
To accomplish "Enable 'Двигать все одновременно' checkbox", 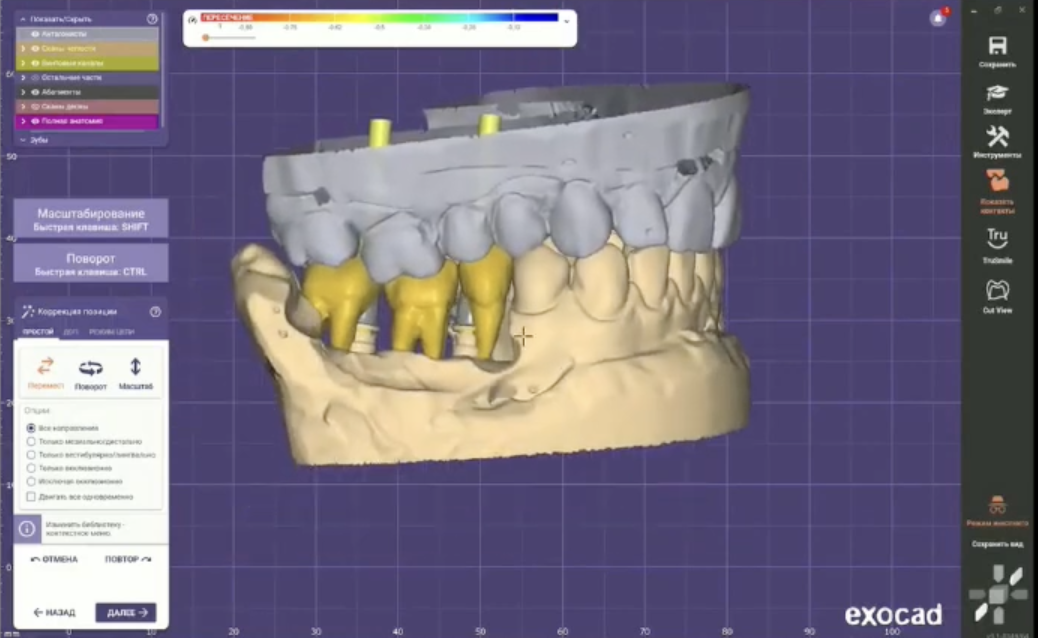I will (x=31, y=496).
